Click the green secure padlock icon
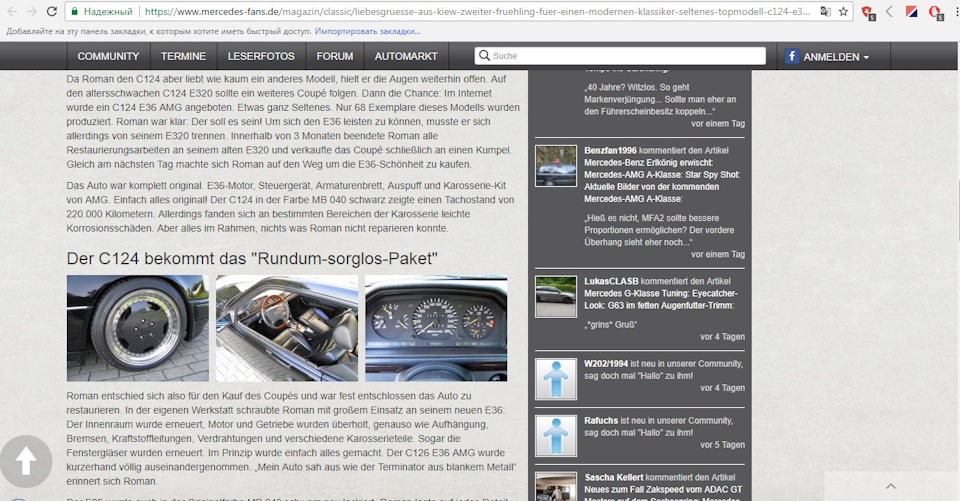 [x=74, y=12]
